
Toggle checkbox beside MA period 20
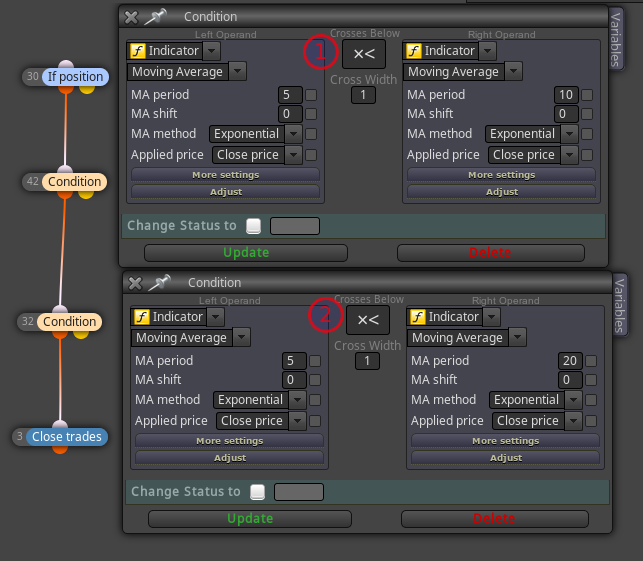pyautogui.click(x=591, y=361)
